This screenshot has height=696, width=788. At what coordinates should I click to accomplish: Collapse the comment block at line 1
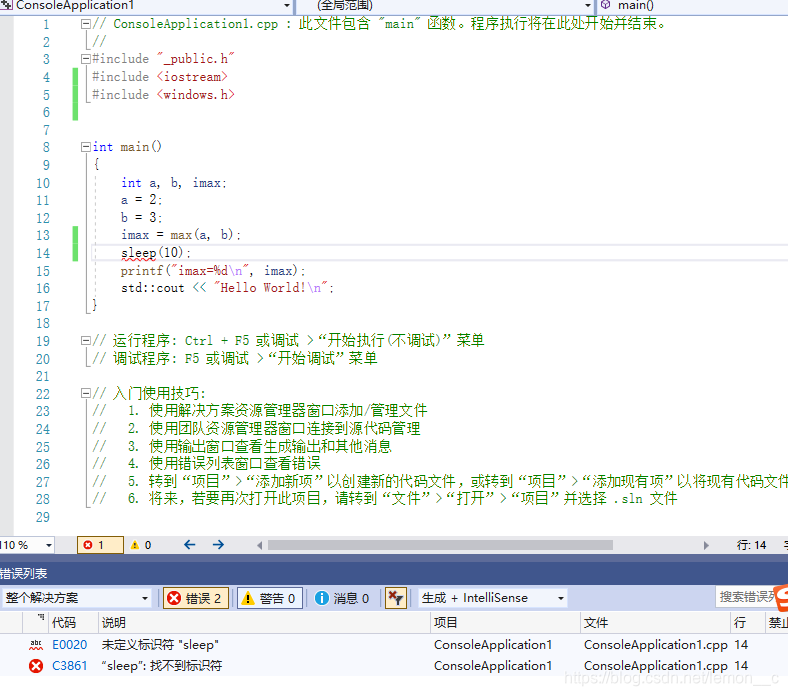[85, 24]
